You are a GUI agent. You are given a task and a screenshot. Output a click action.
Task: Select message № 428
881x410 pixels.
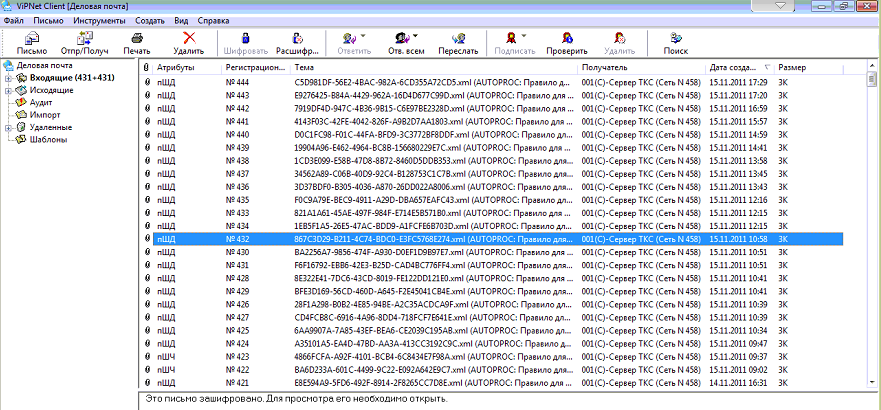[x=492, y=278]
